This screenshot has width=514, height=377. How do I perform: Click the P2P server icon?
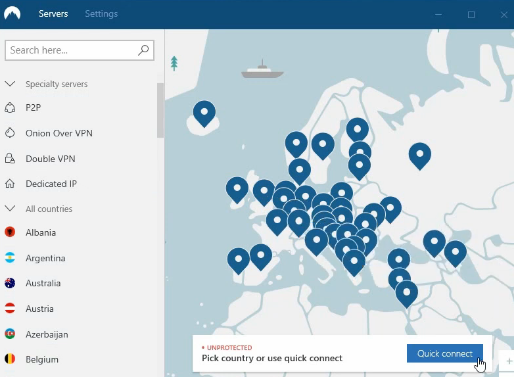[10, 108]
